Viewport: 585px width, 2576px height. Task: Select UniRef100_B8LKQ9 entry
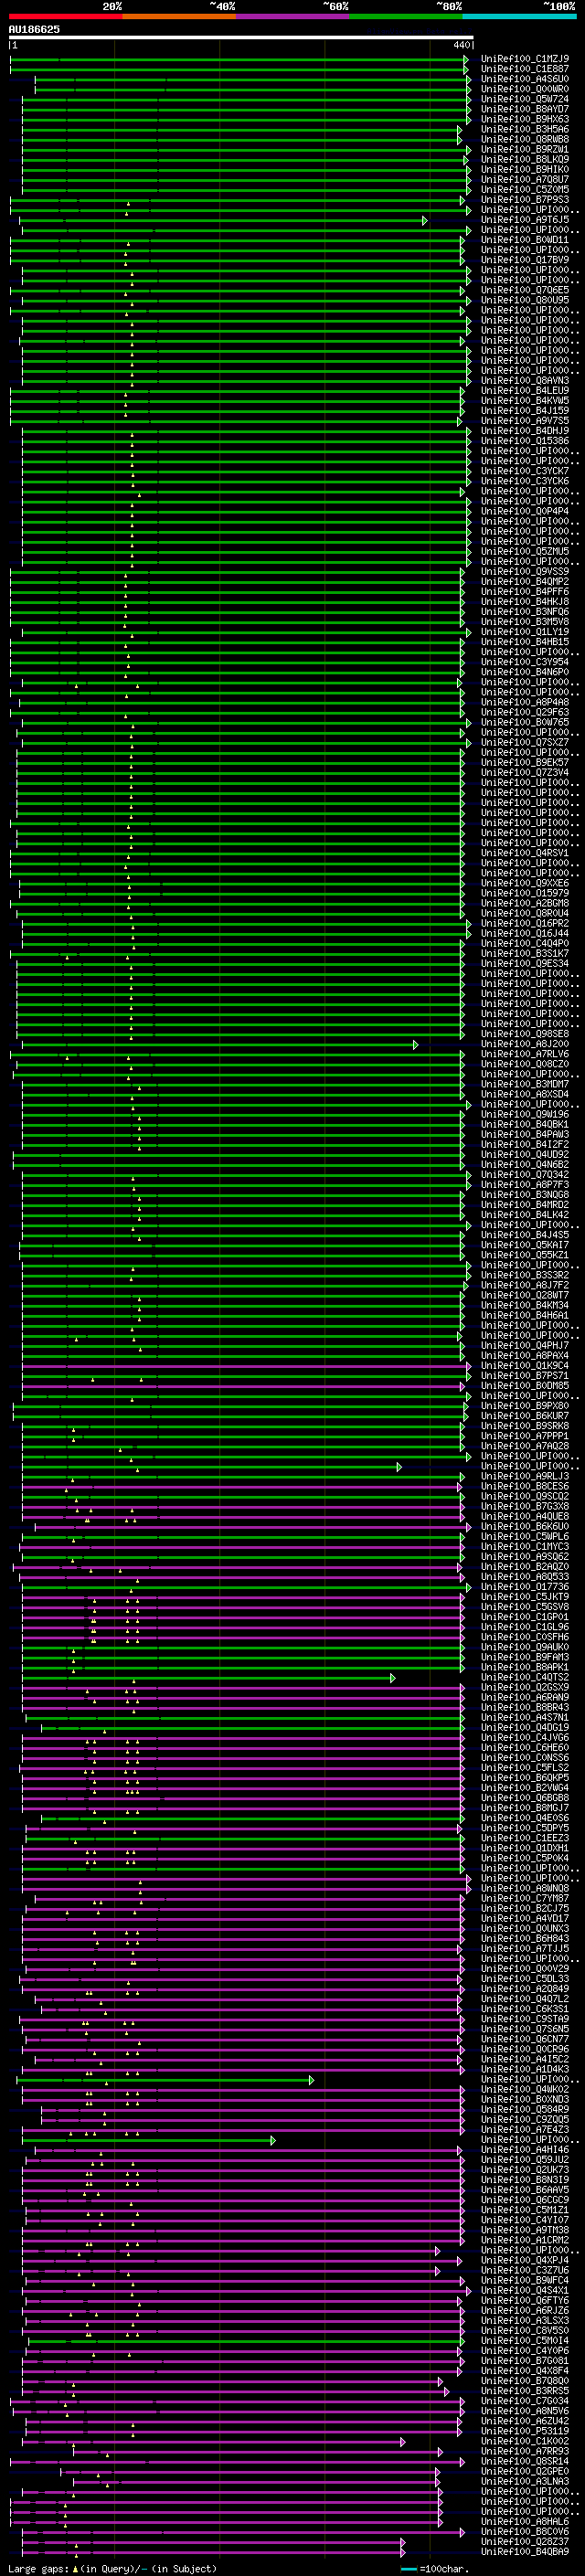525,159
